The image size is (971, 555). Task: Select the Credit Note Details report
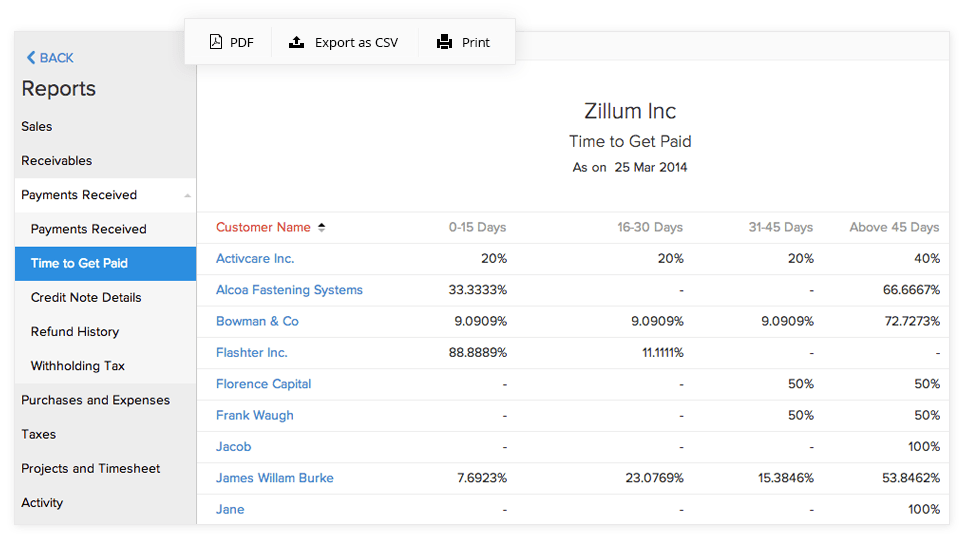(x=86, y=298)
